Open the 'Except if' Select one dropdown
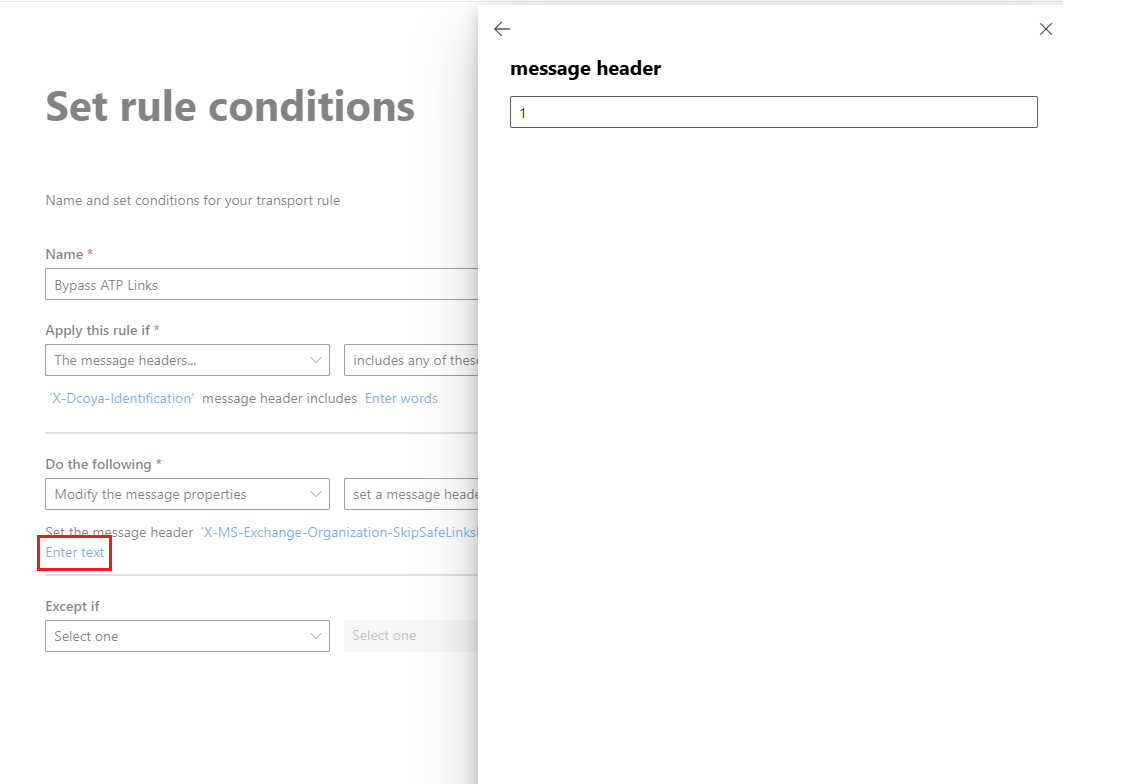 188,636
